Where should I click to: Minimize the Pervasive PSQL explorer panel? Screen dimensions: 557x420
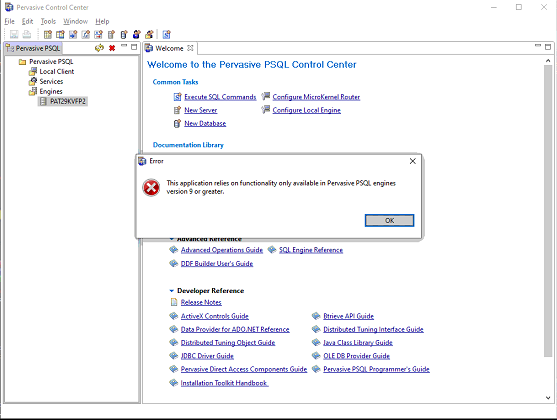click(124, 46)
